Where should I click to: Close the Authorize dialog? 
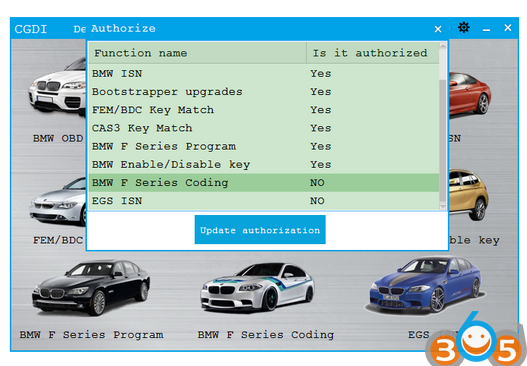coord(438,29)
